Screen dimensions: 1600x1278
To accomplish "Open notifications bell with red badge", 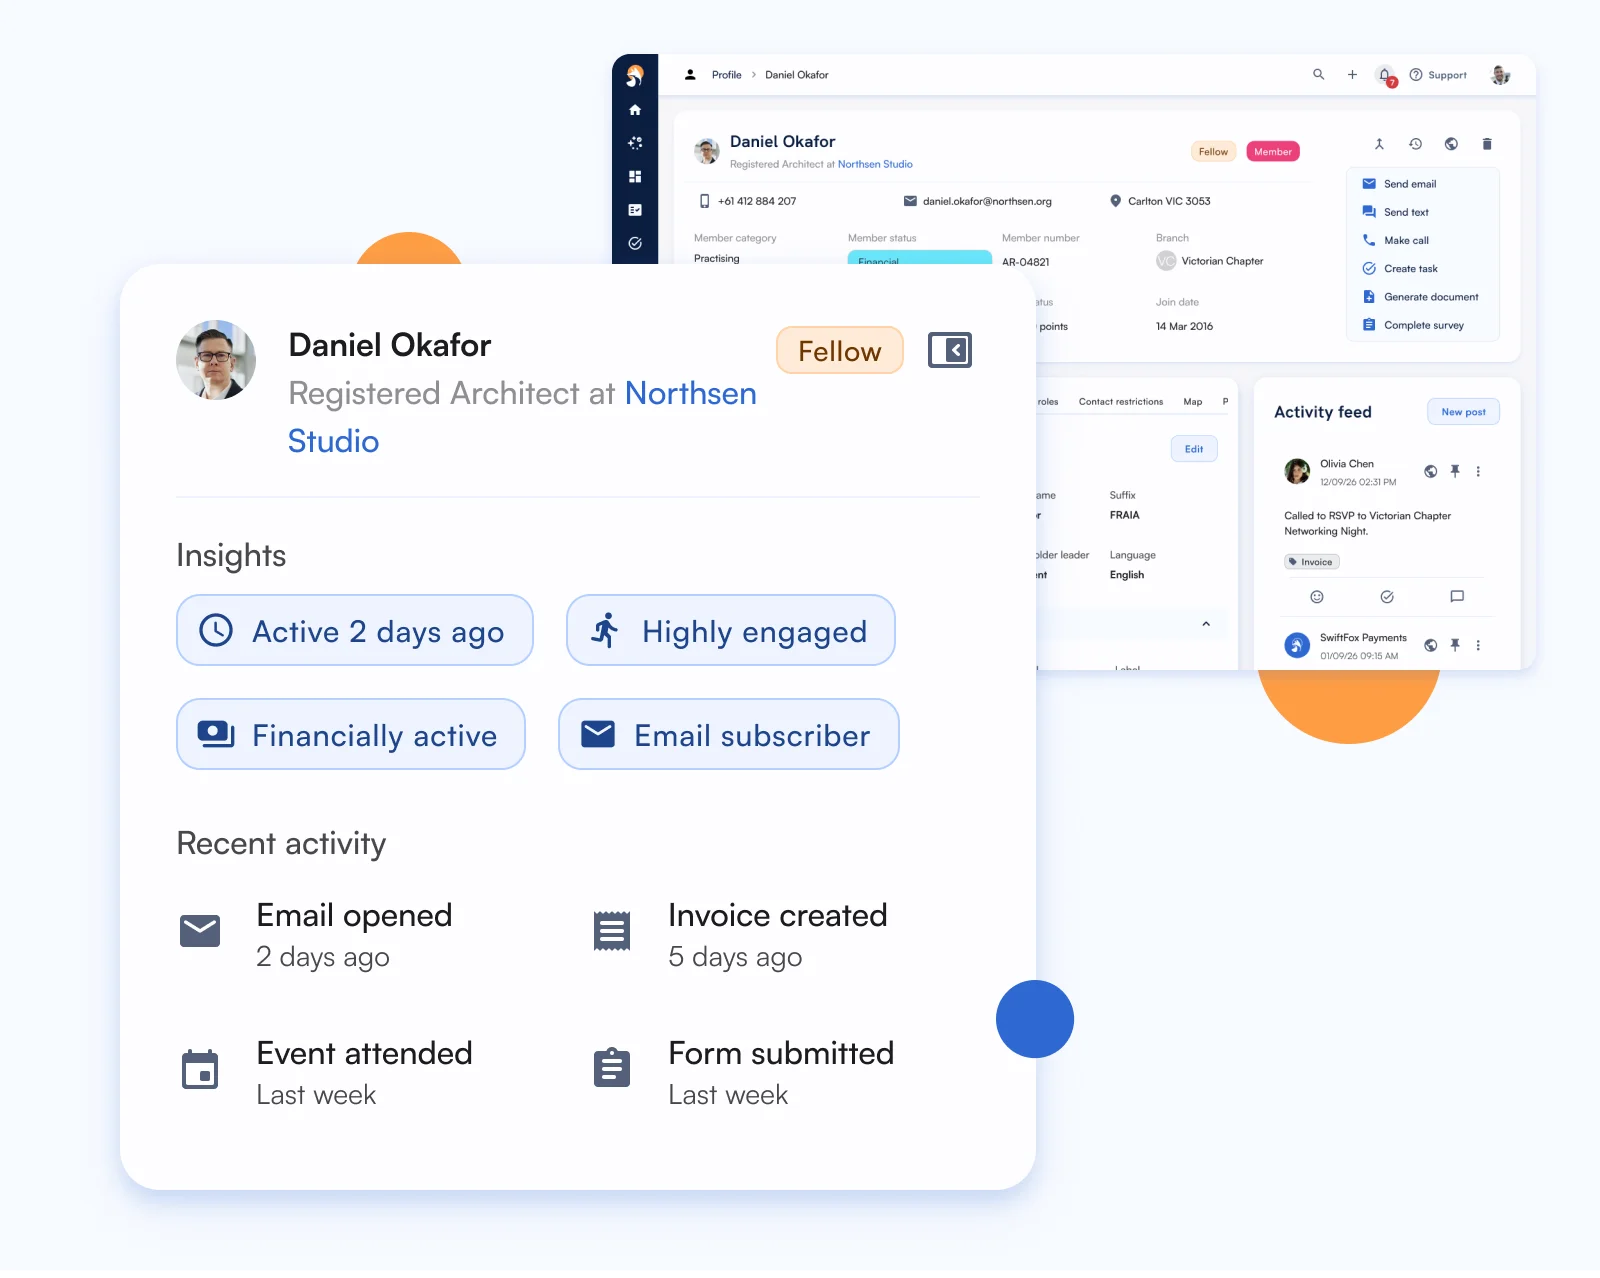I will [x=1386, y=75].
